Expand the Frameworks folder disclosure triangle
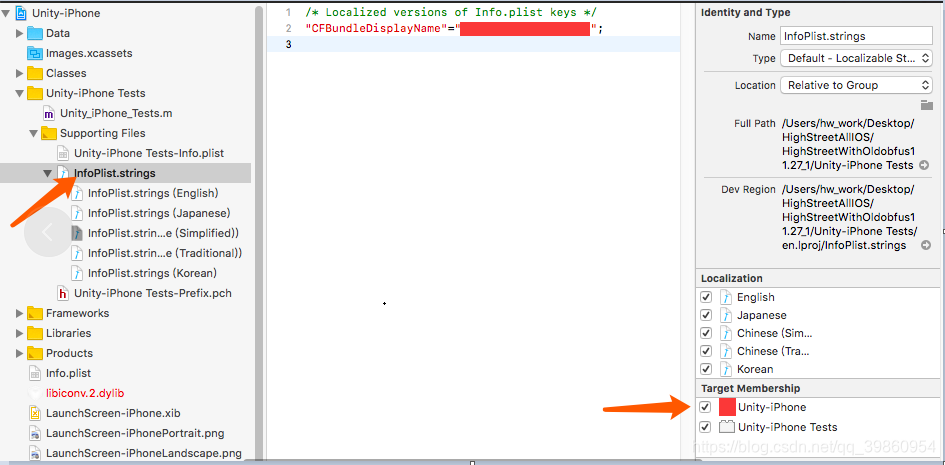This screenshot has width=945, height=465. 20,313
